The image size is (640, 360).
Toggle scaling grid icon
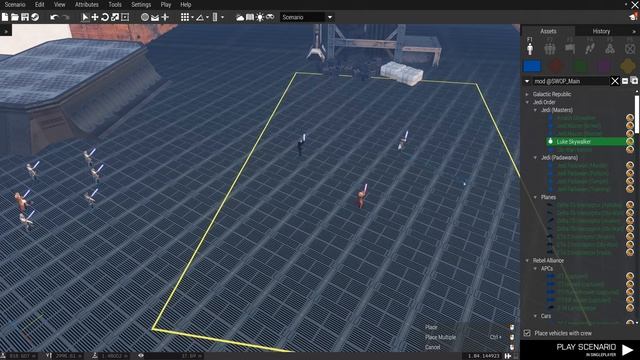(x=215, y=17)
